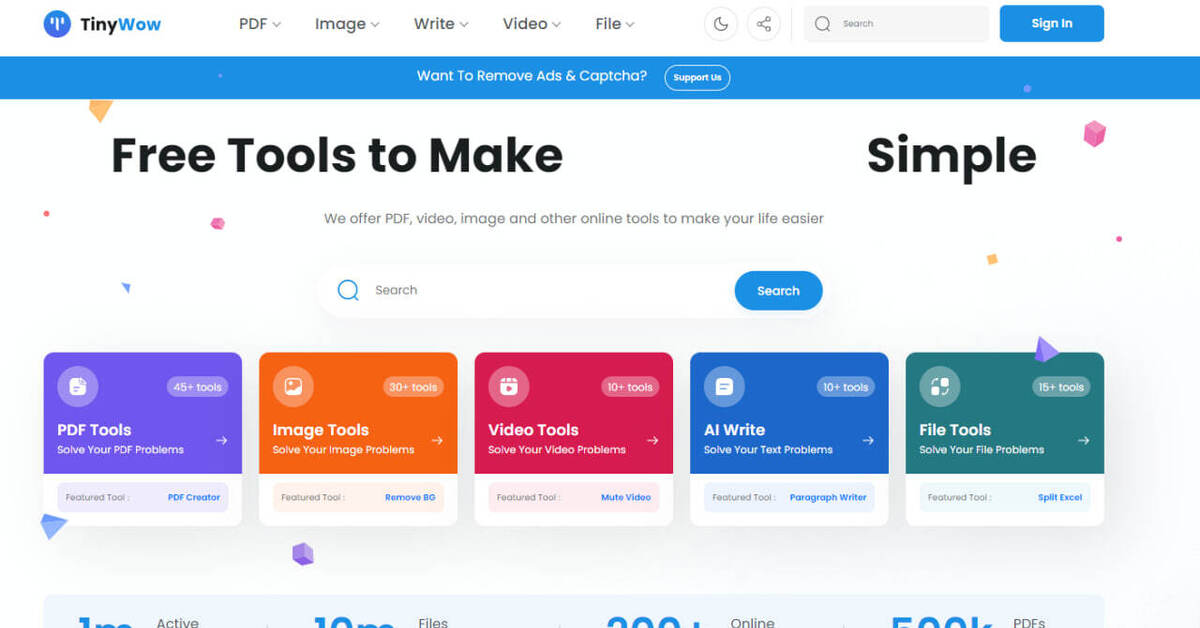1200x628 pixels.
Task: Open the Image dropdown menu
Action: pyautogui.click(x=347, y=24)
